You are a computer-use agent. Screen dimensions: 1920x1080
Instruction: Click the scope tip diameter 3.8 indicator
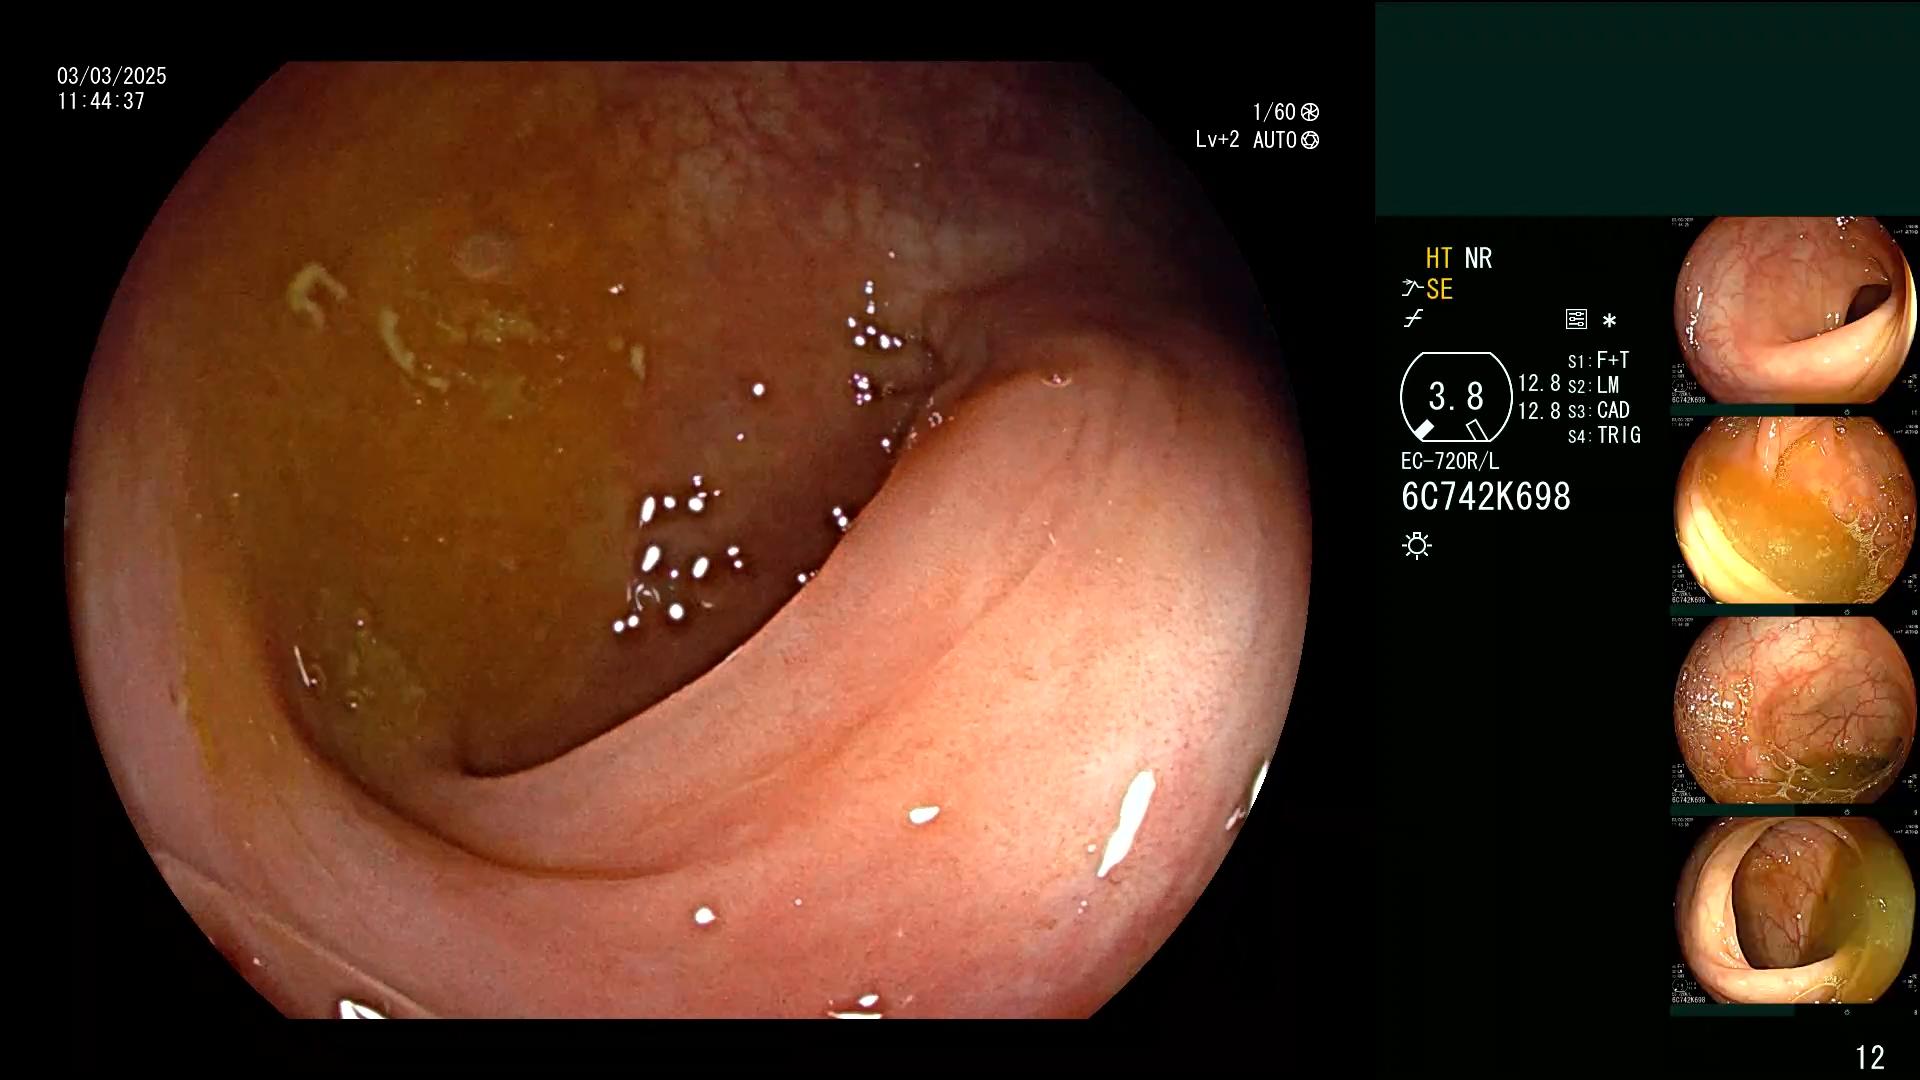tap(1456, 397)
